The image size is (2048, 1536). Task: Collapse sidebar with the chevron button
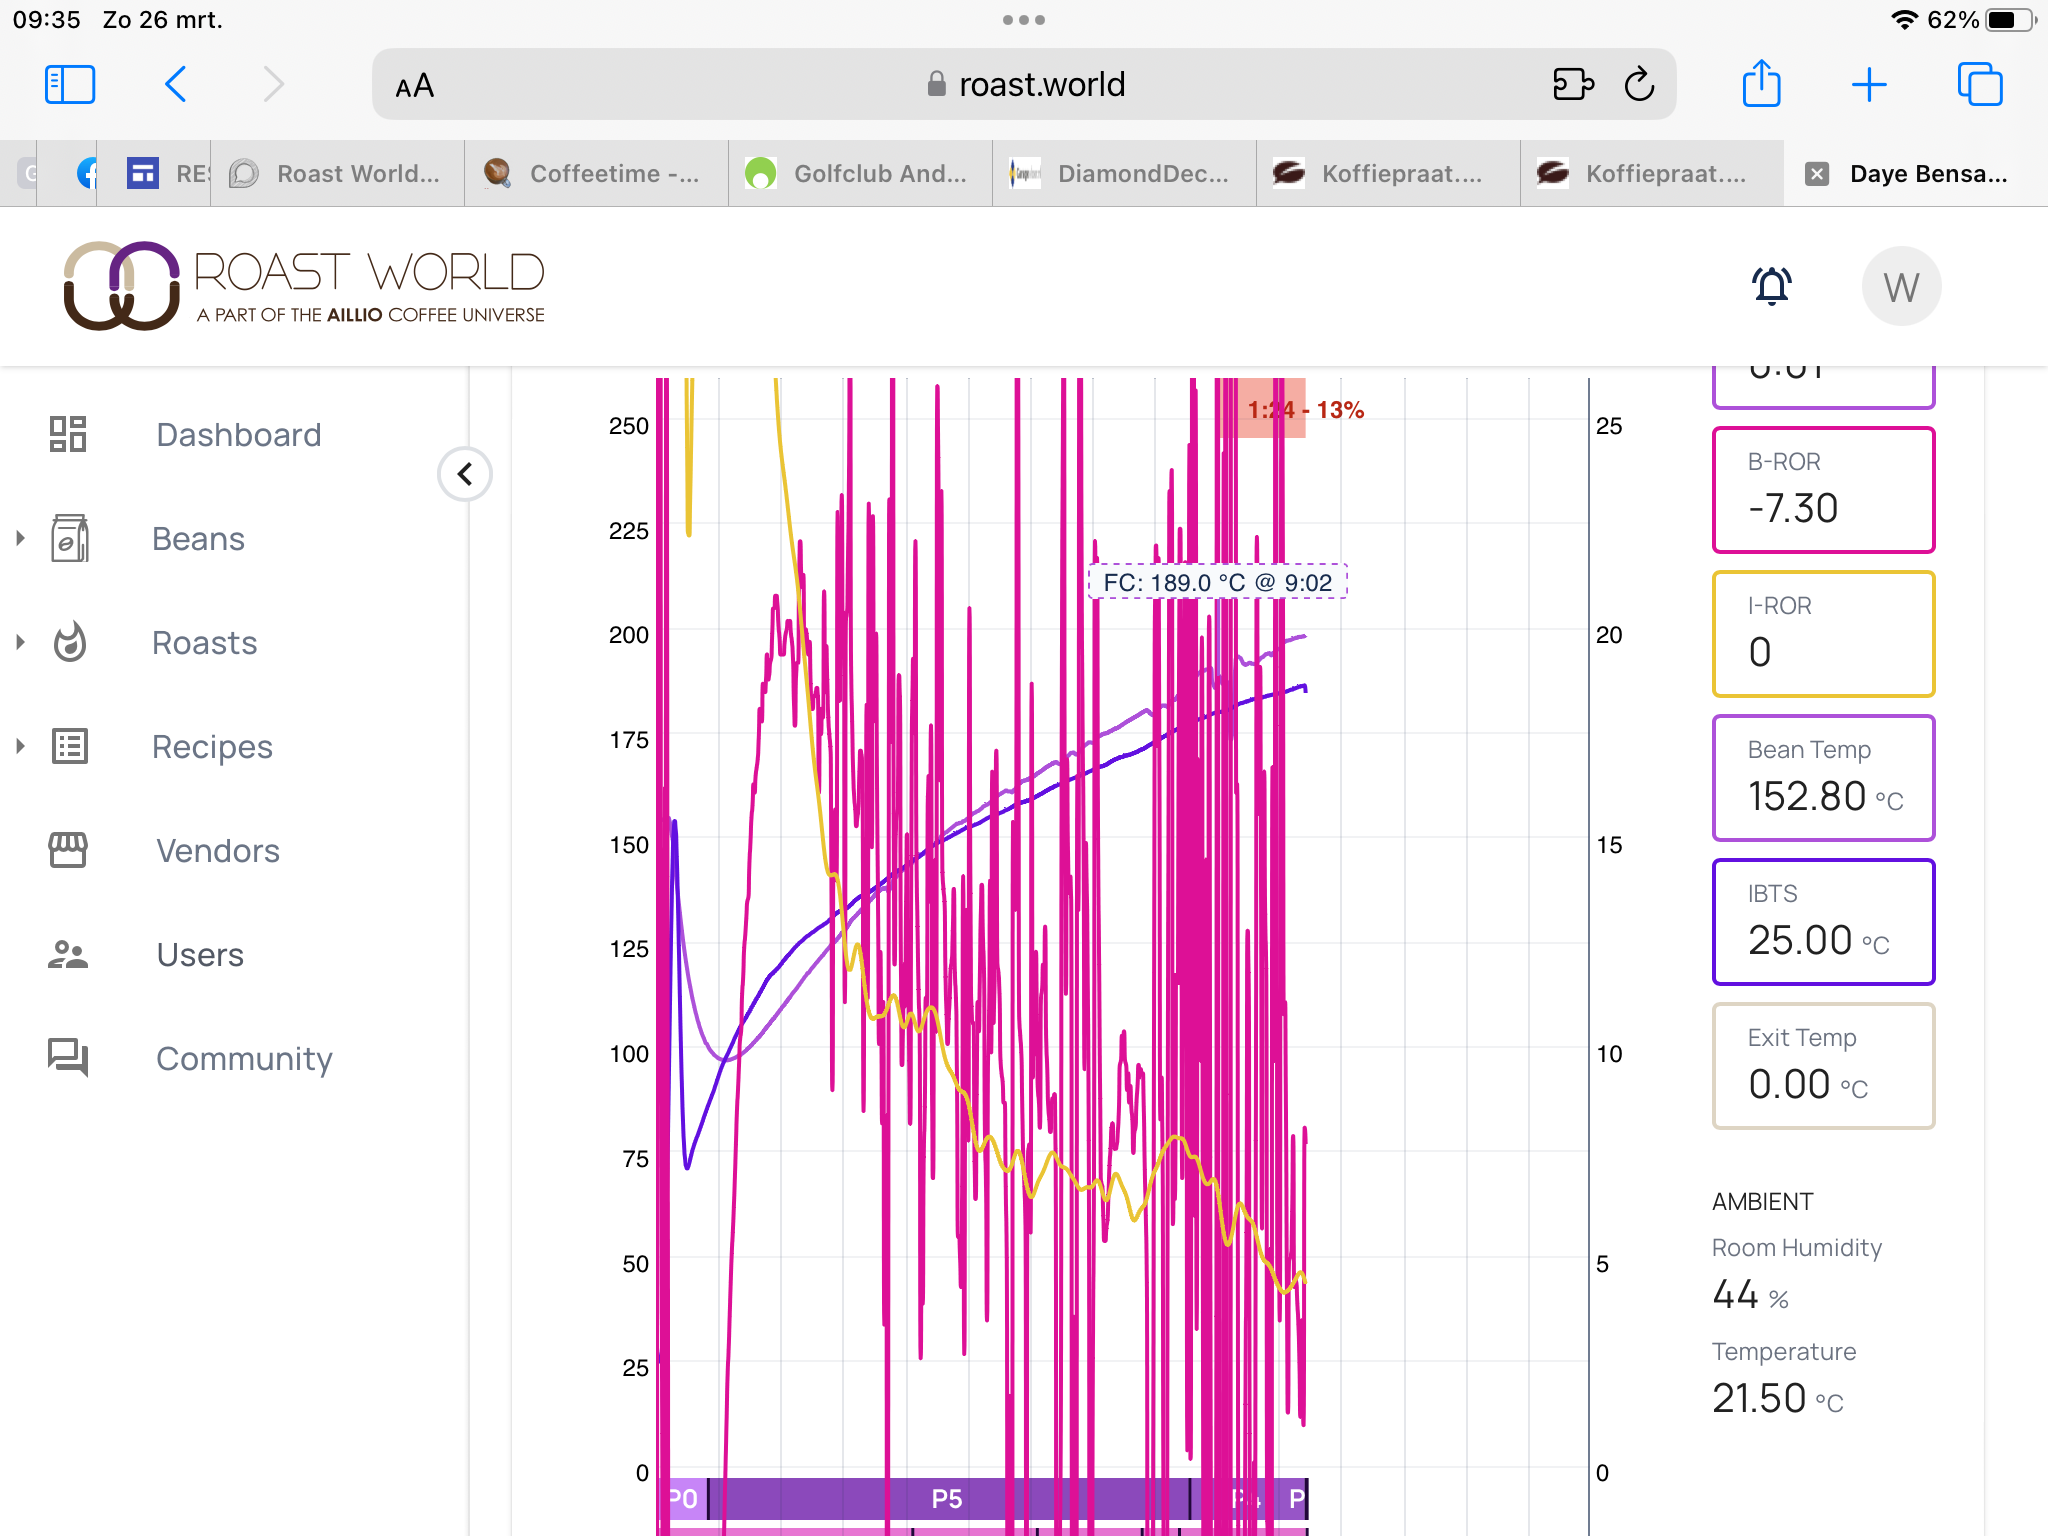(465, 474)
